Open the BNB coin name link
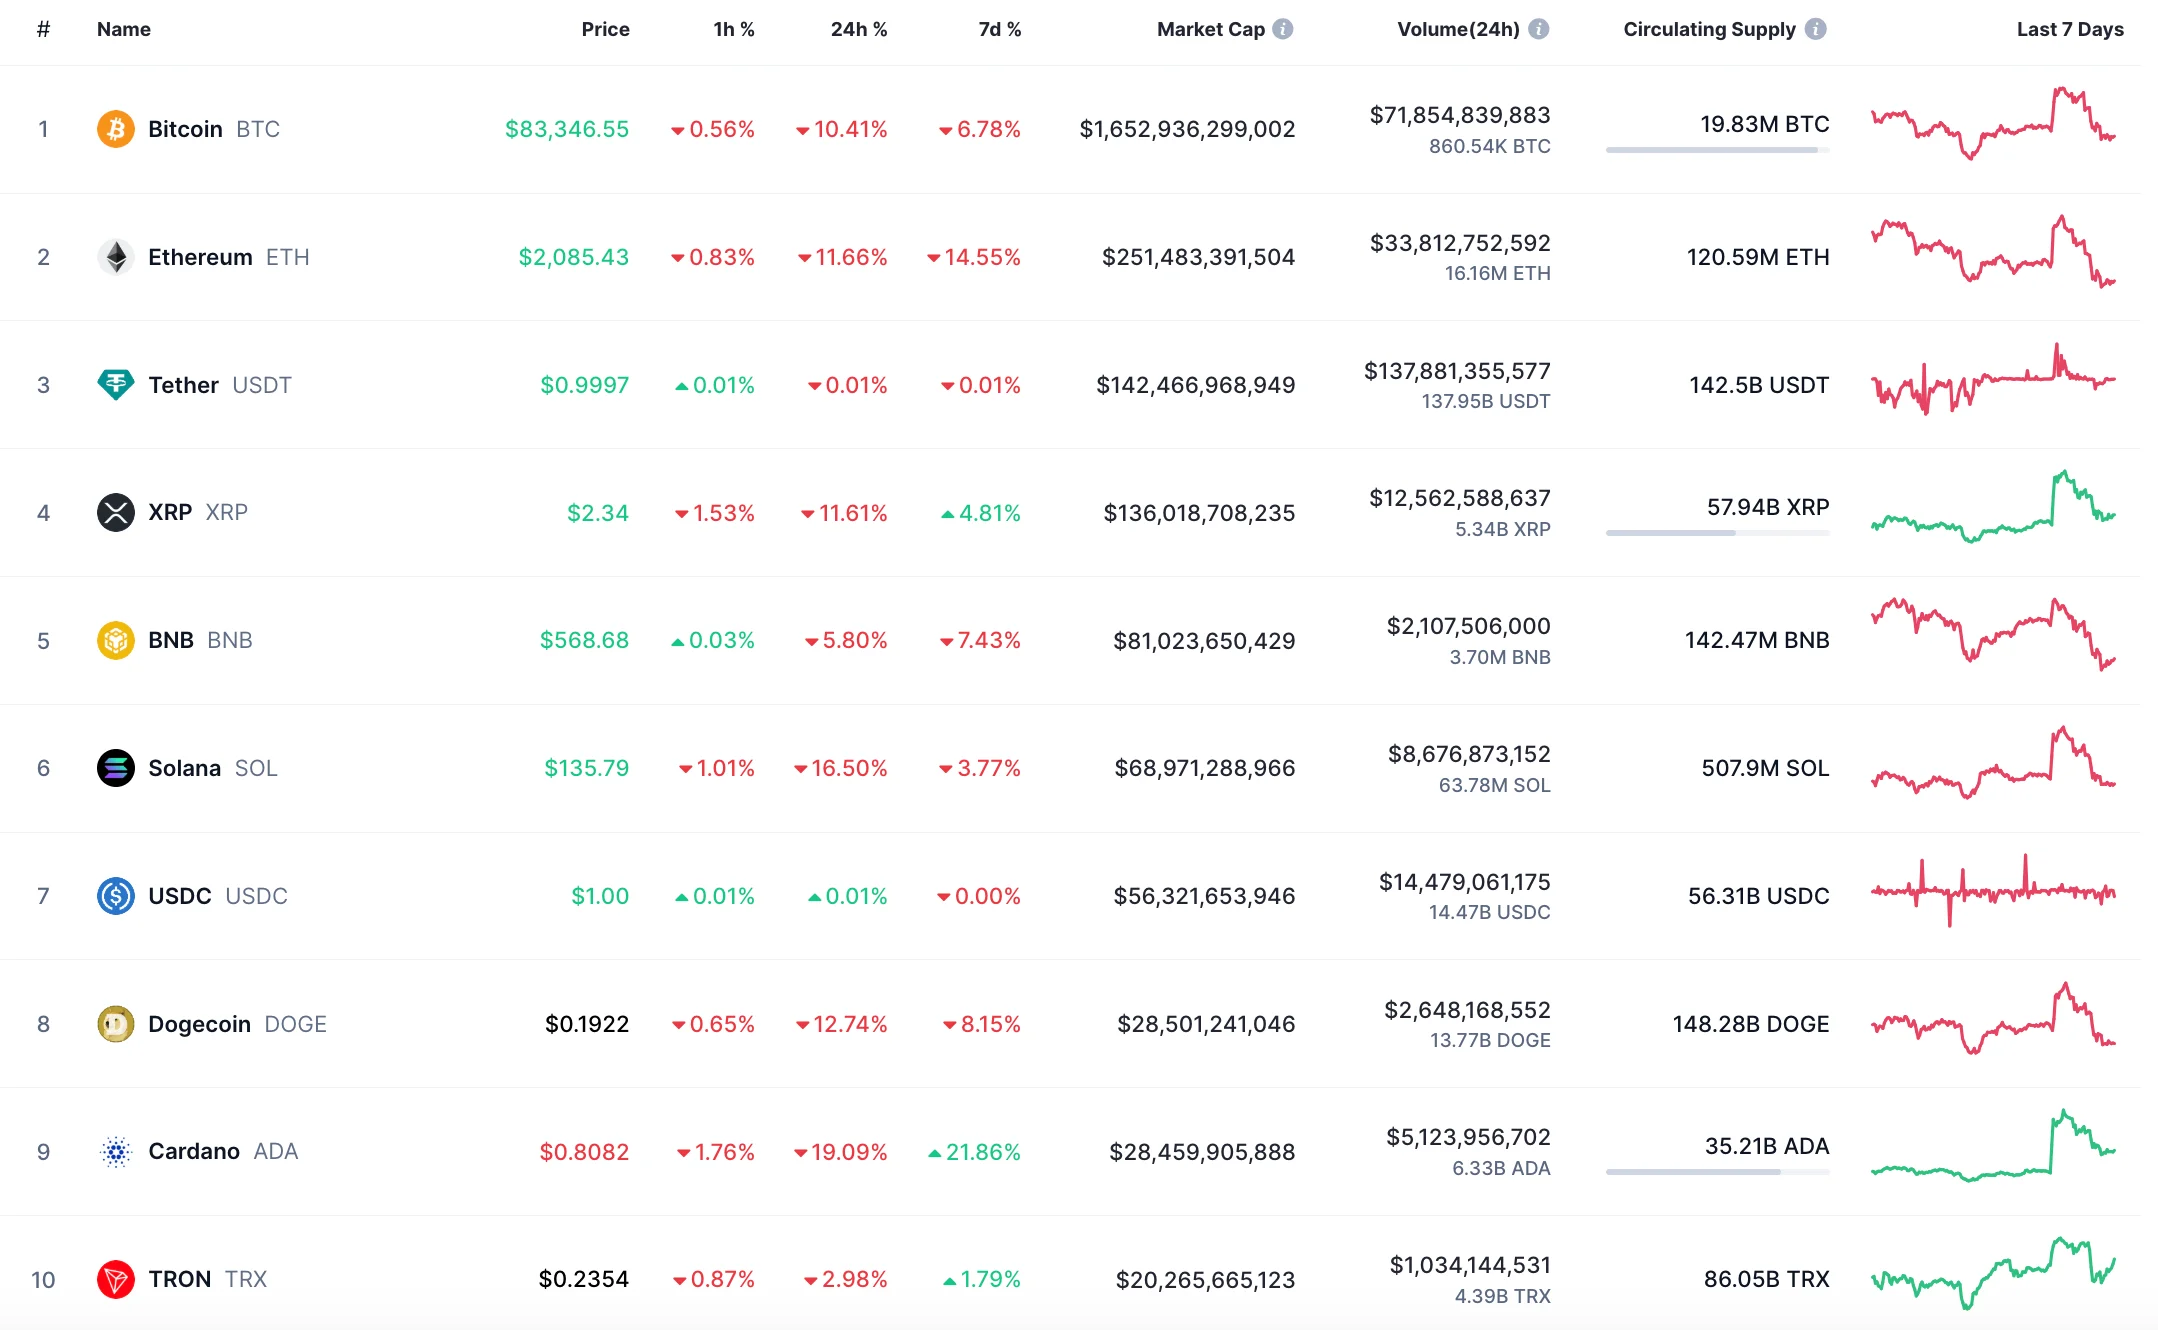The width and height of the screenshot is (2158, 1330). (x=171, y=640)
